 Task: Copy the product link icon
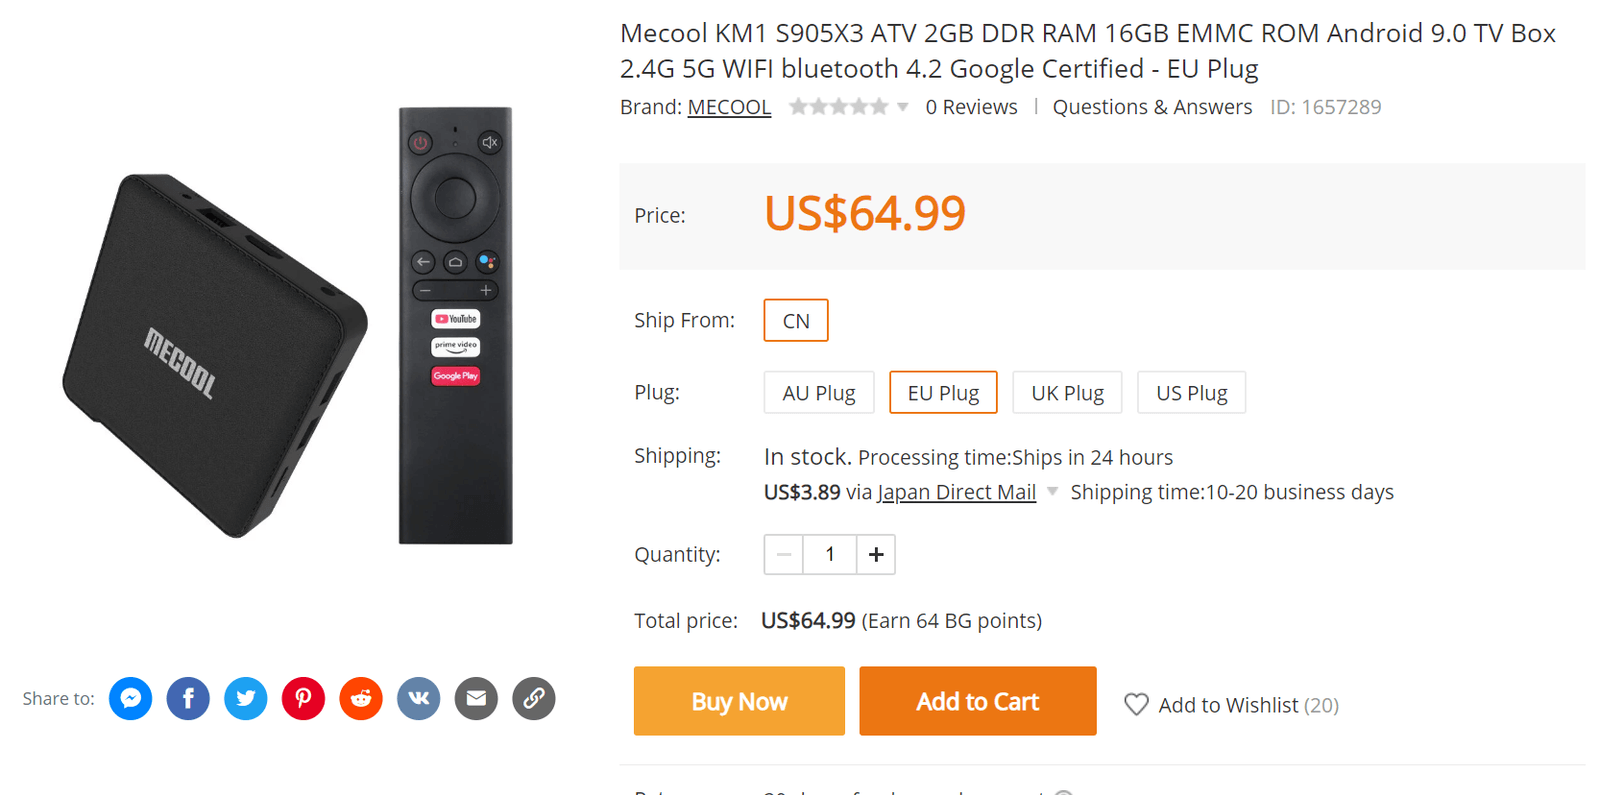pyautogui.click(x=534, y=698)
